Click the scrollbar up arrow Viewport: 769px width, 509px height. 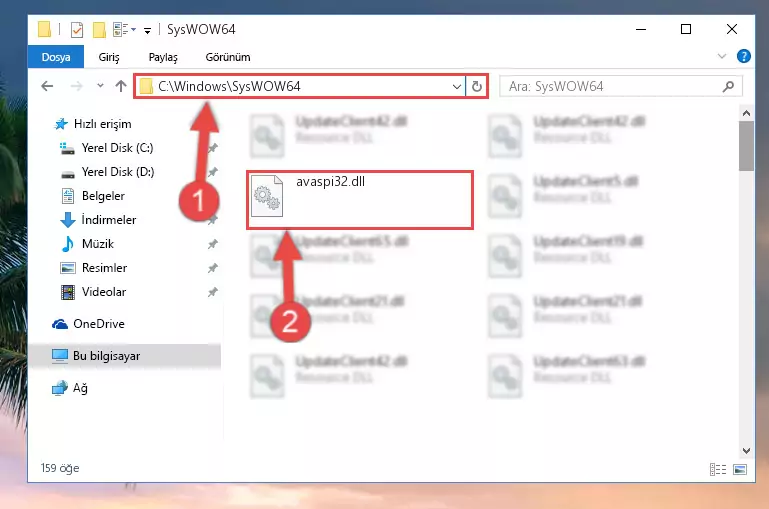(746, 113)
